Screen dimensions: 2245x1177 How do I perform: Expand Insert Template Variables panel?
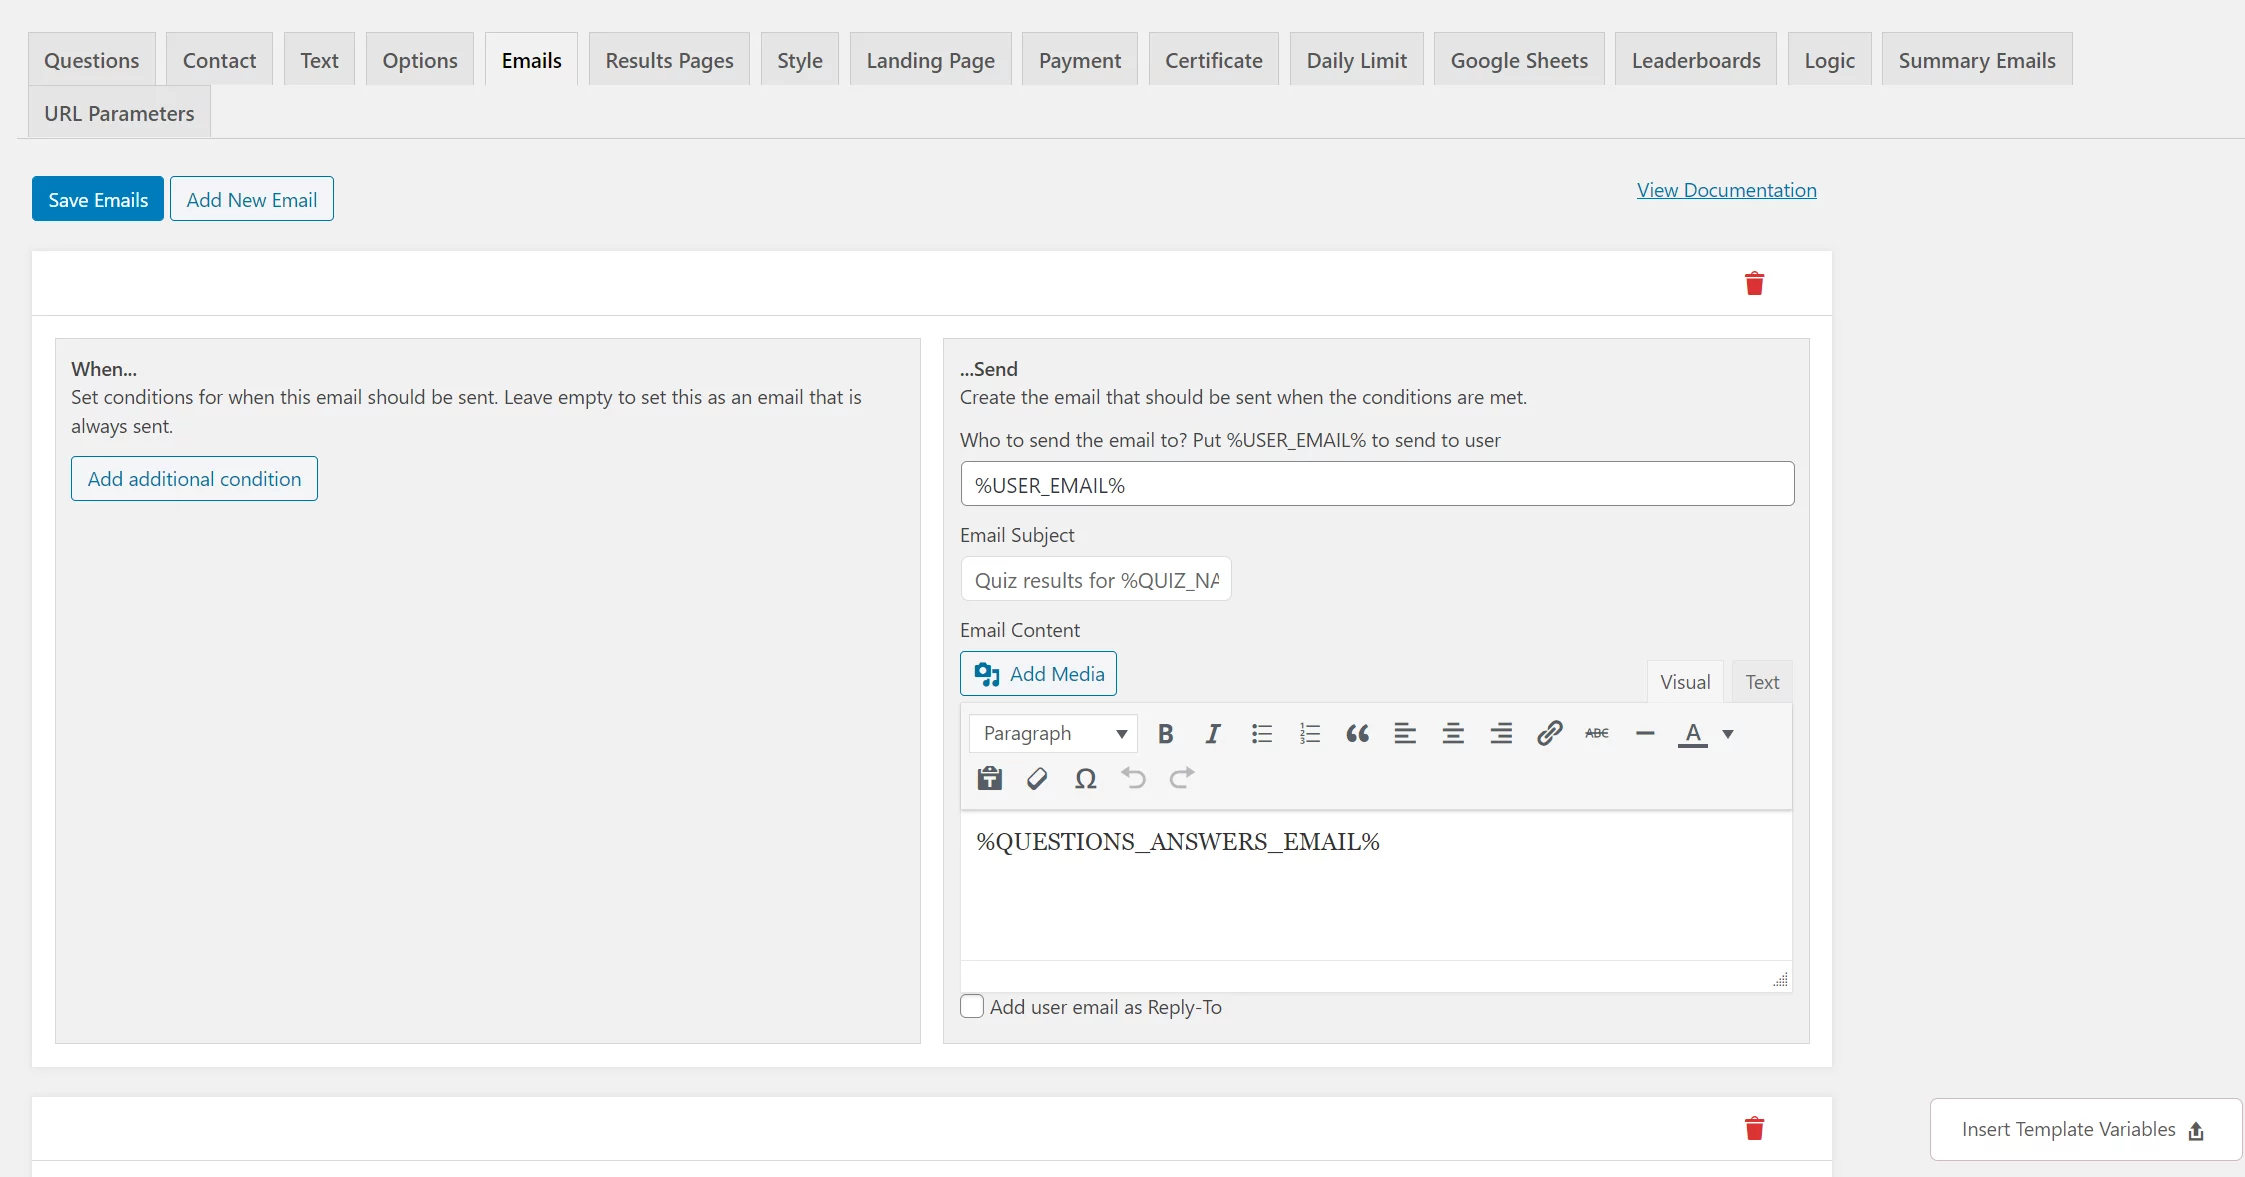[x=2083, y=1129]
